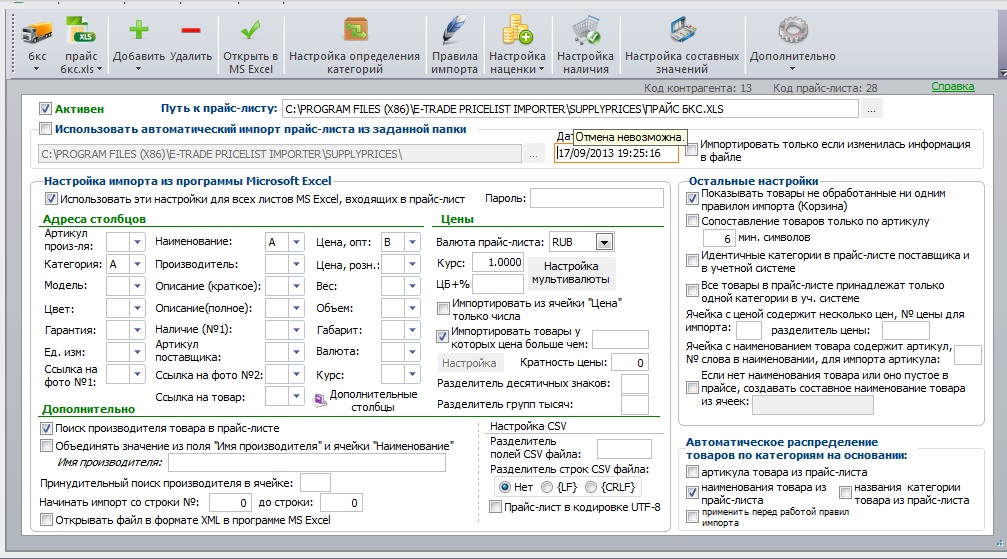This screenshot has width=1007, height=559.
Task: Enable названия категории товара checkbox
Action: (845, 493)
